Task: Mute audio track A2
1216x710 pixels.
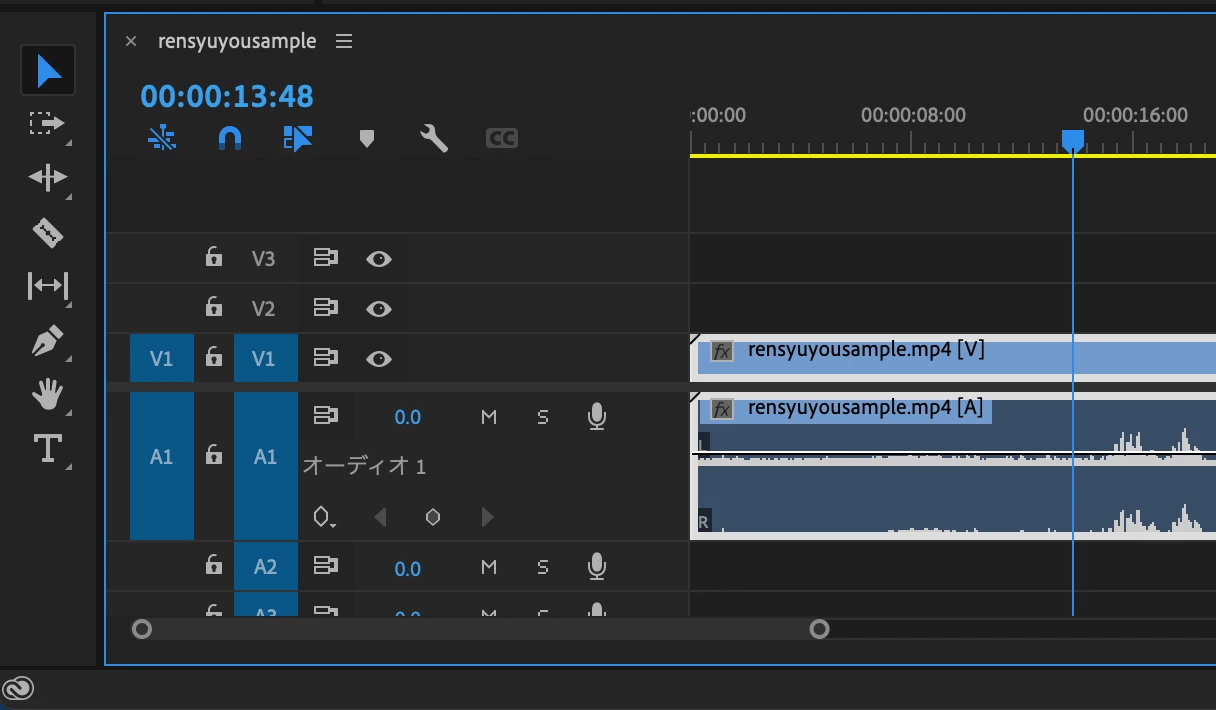Action: coord(489,568)
